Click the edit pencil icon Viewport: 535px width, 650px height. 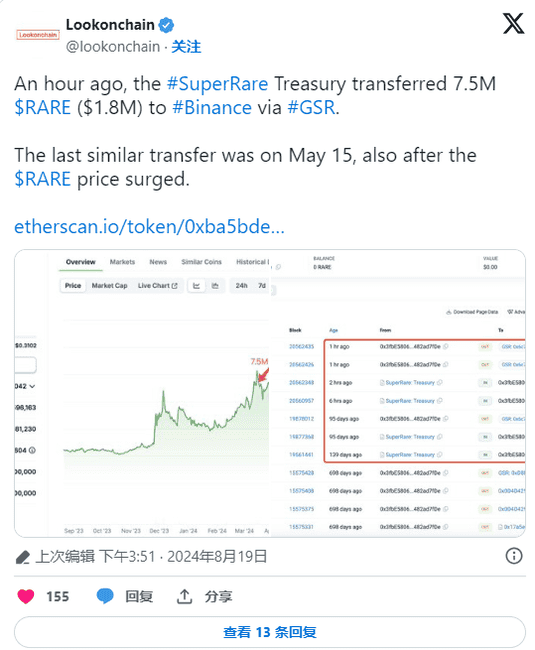(x=22, y=557)
